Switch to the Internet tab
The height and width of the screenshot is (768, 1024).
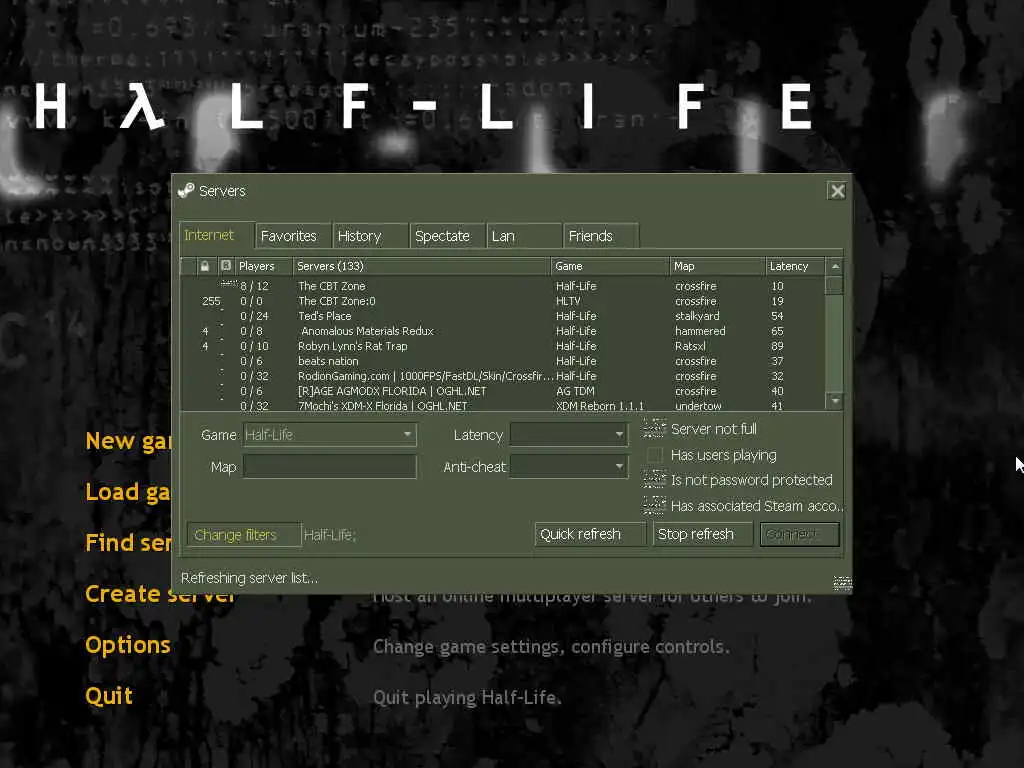(216, 235)
